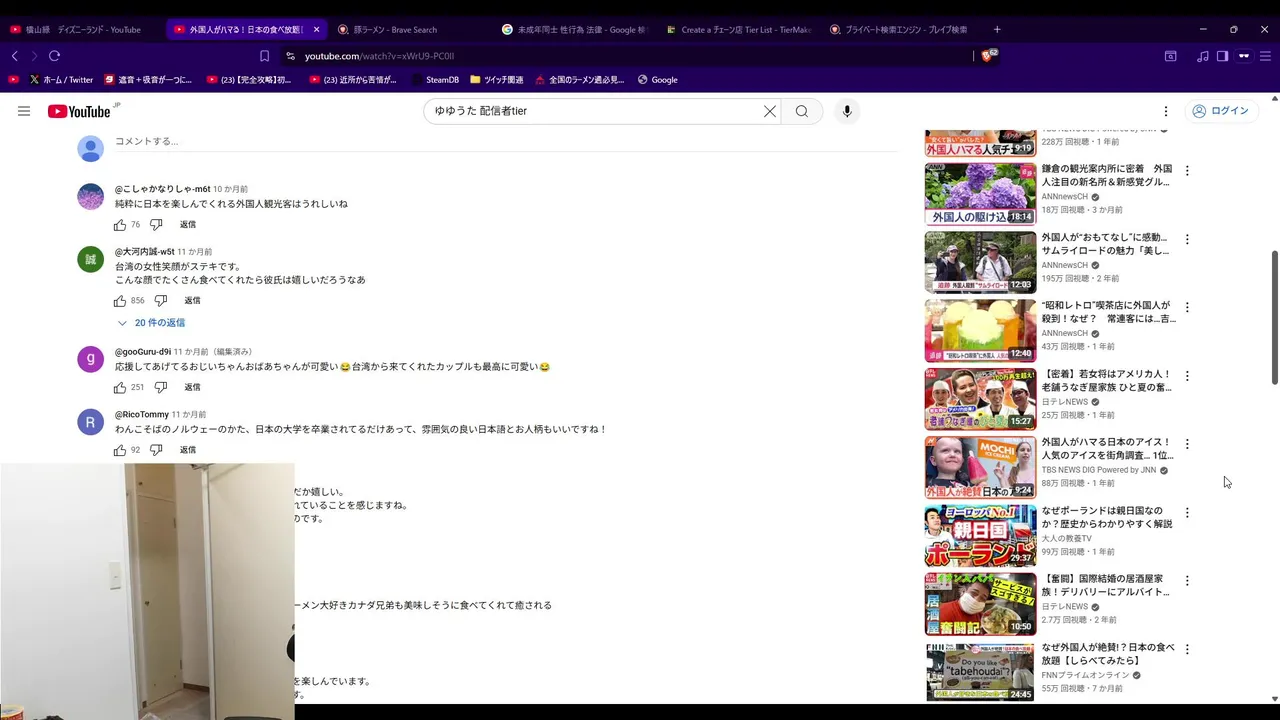Open options menu for 若女将はアメリカ人 video
The height and width of the screenshot is (720, 1280).
click(x=1187, y=376)
